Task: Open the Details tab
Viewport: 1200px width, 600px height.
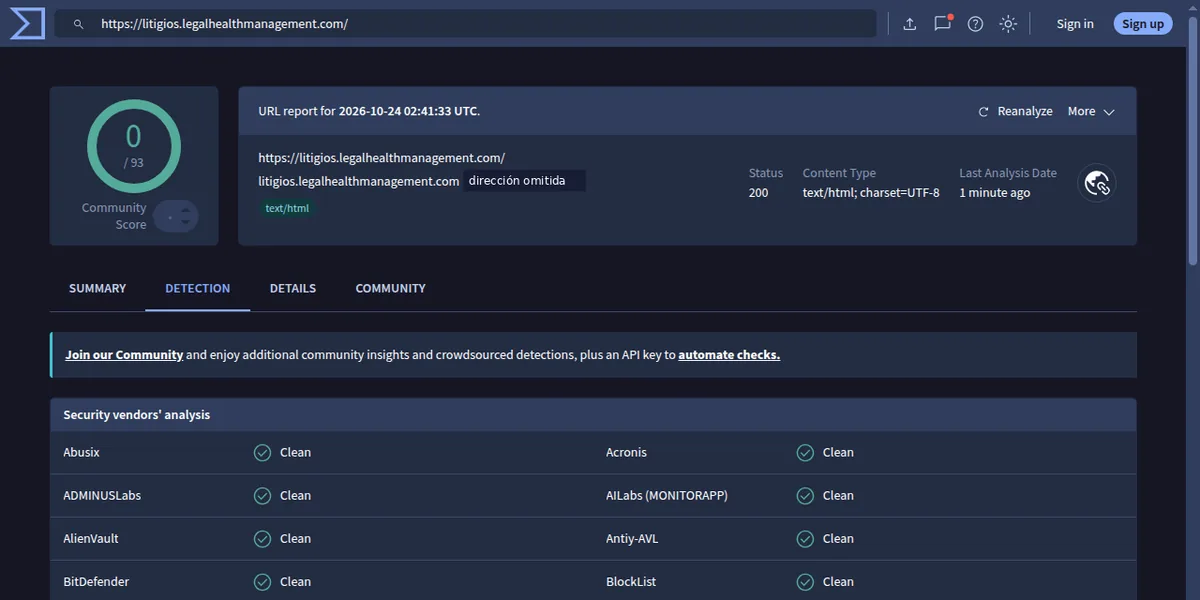Action: click(293, 288)
